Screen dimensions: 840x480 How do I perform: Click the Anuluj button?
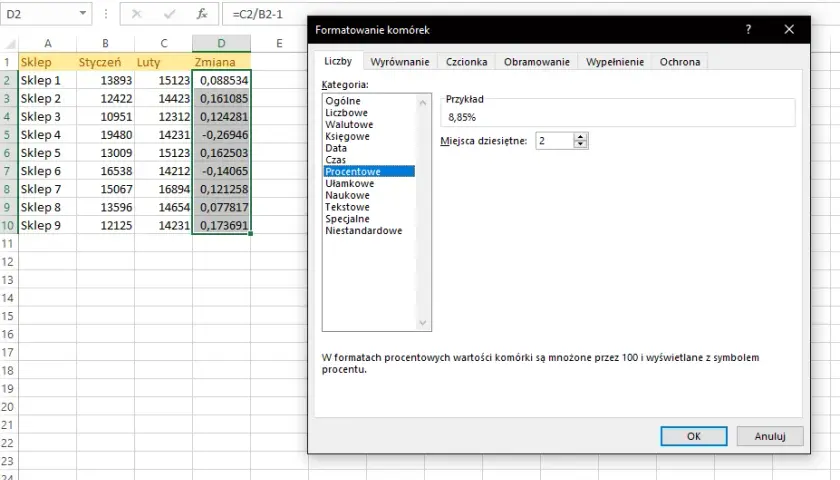(x=770, y=436)
